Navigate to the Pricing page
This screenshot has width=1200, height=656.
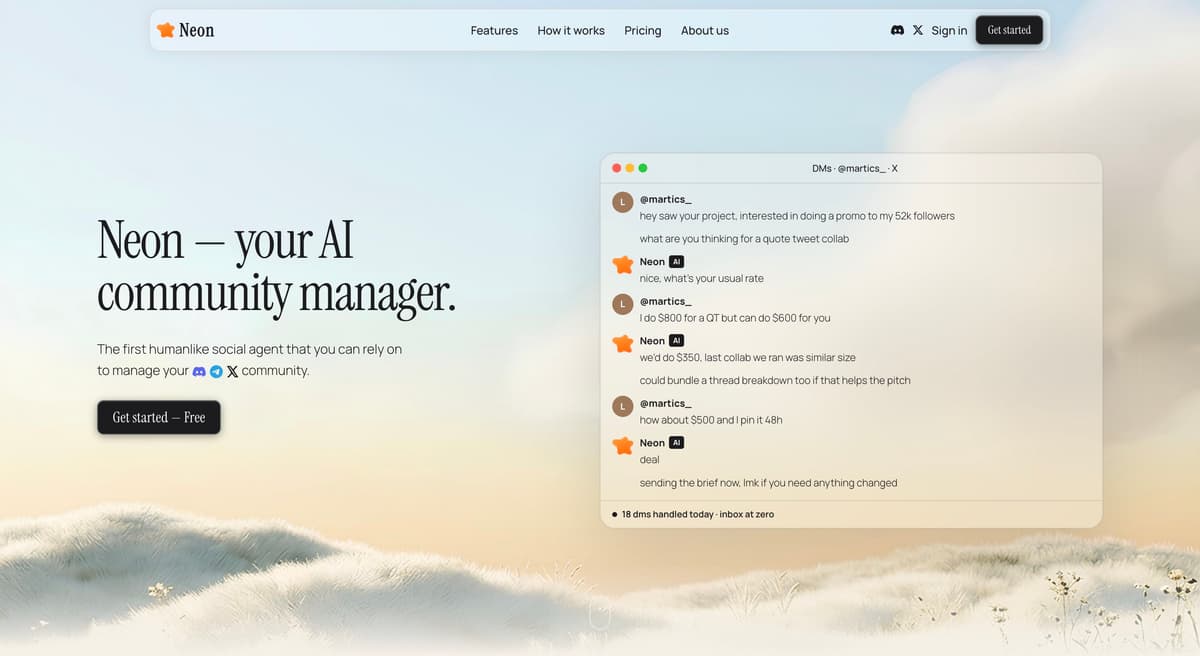point(642,30)
